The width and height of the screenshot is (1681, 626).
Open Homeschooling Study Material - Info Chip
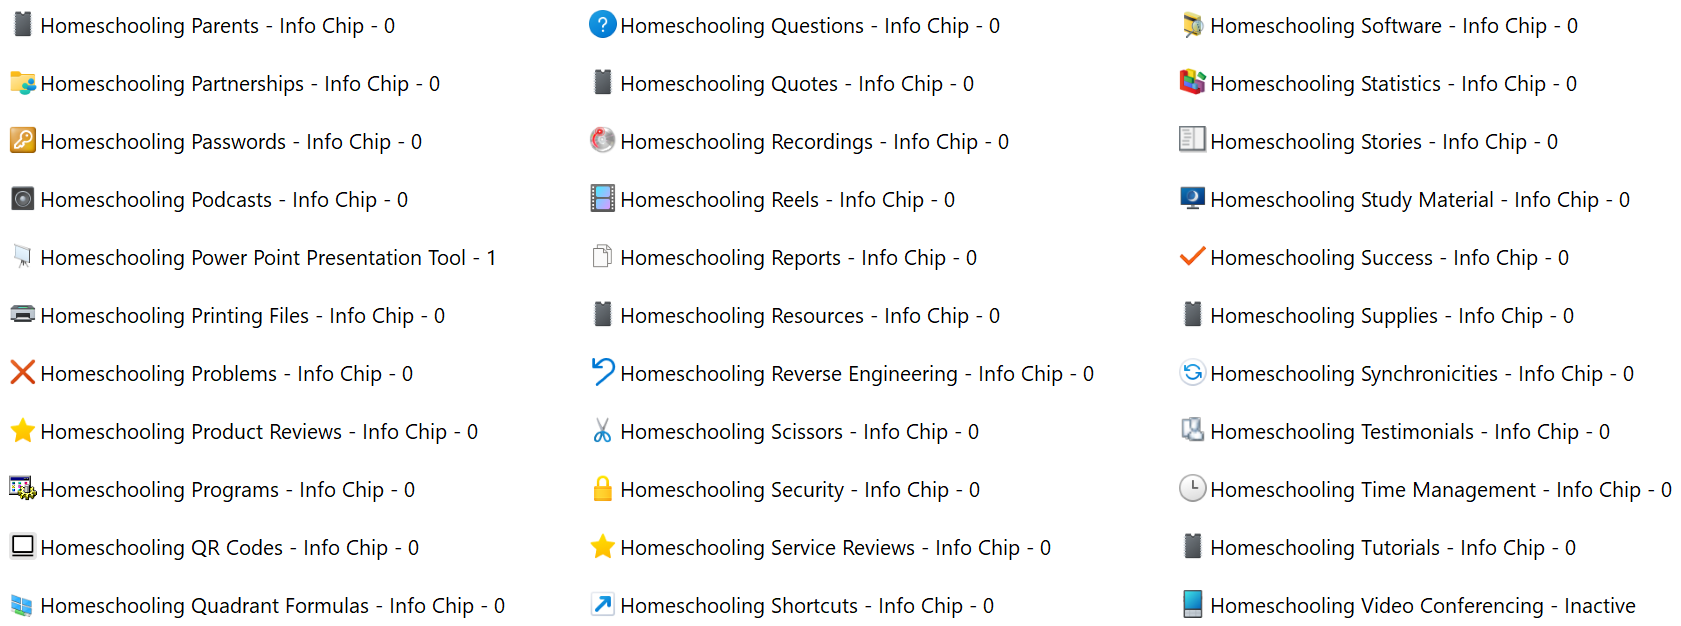(x=1419, y=200)
